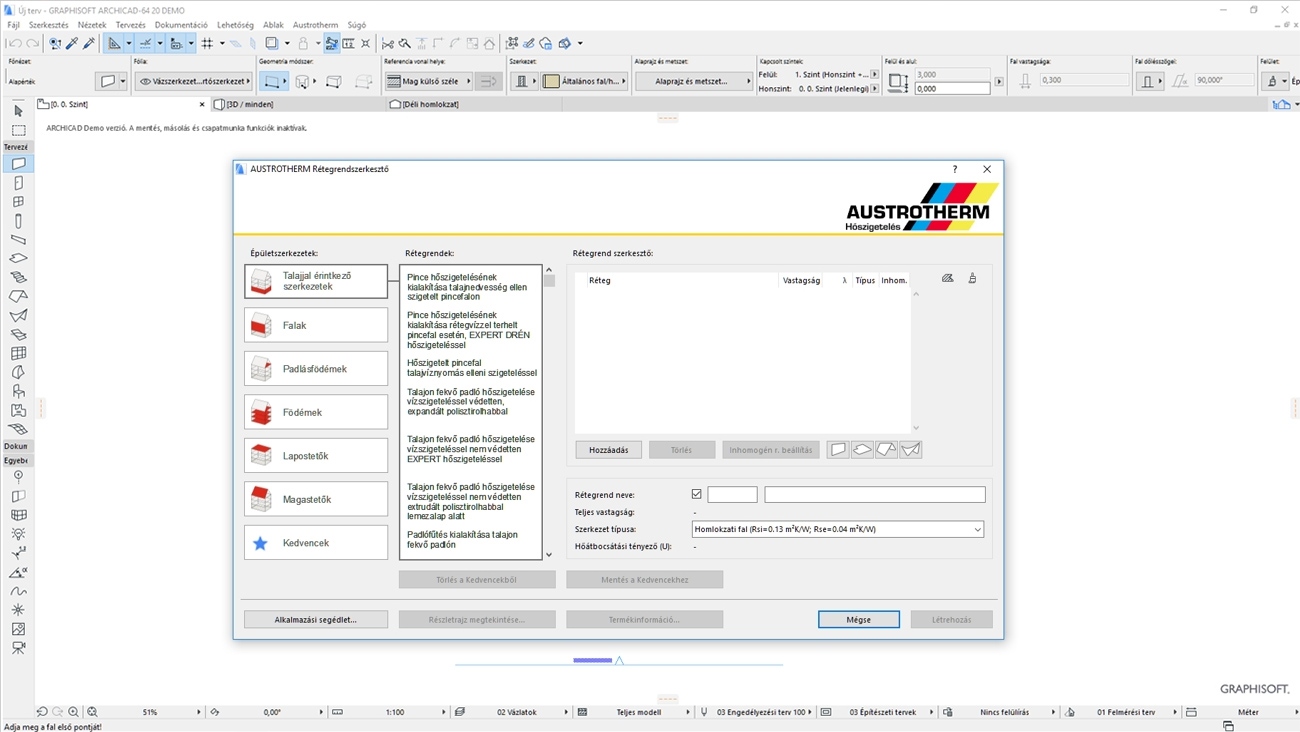Toggle the eye layer Vázszerkezet button
Screen dimensions: 1300x732
[x=193, y=82]
